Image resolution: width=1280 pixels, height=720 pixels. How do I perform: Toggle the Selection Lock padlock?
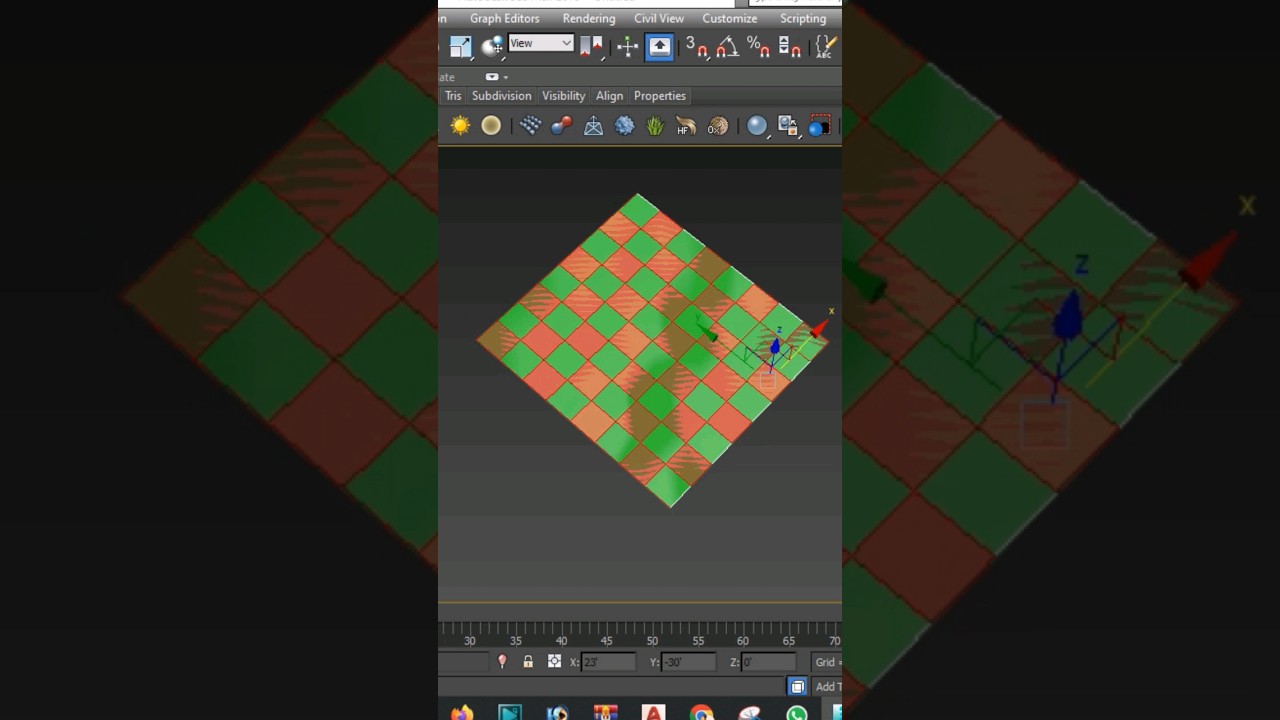(528, 662)
